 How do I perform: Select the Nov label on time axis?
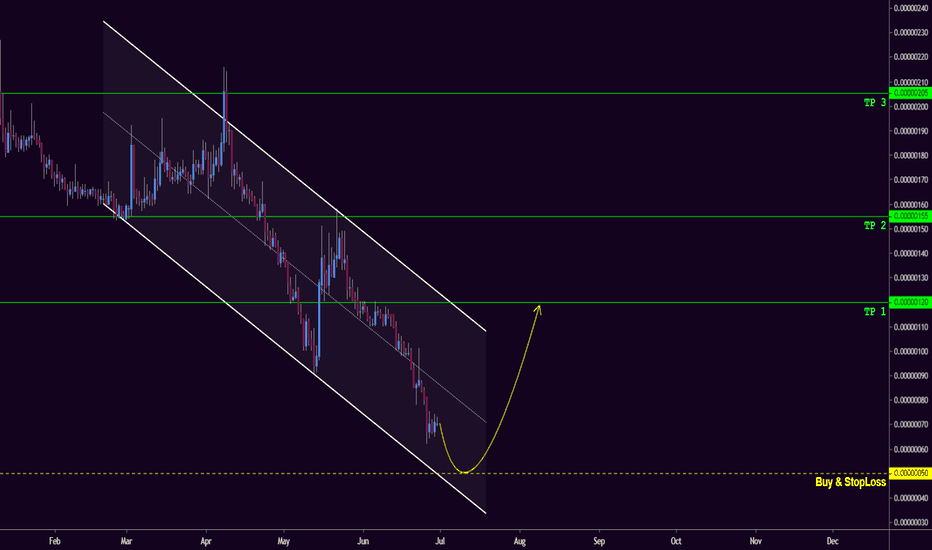755,541
